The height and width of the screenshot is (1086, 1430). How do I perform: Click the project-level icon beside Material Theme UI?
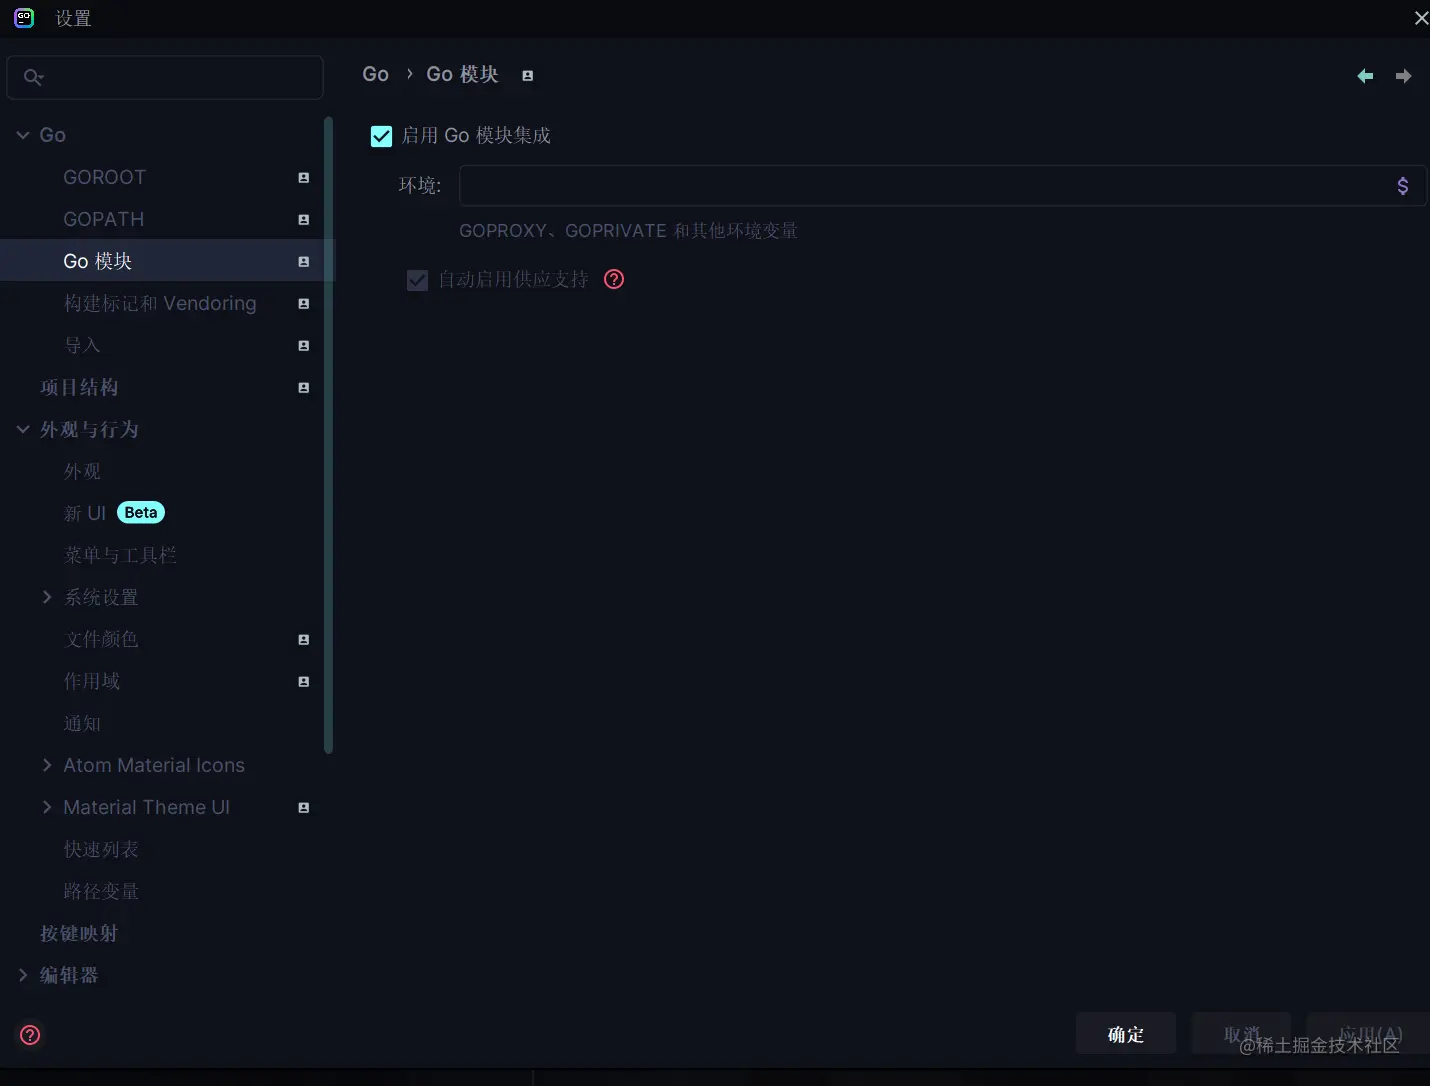(303, 807)
